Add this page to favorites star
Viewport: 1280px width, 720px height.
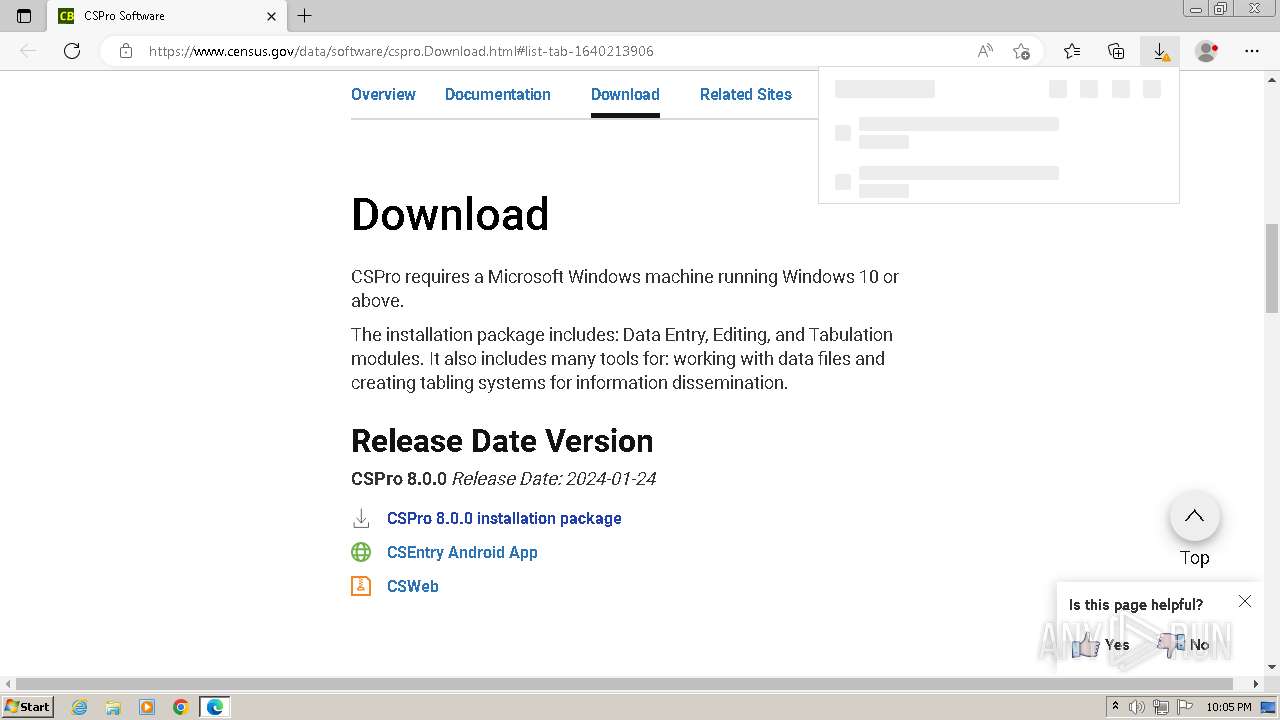pyautogui.click(x=1021, y=51)
